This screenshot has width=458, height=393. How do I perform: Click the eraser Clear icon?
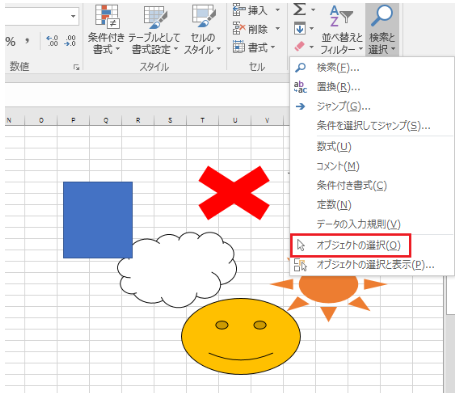pyautogui.click(x=299, y=46)
